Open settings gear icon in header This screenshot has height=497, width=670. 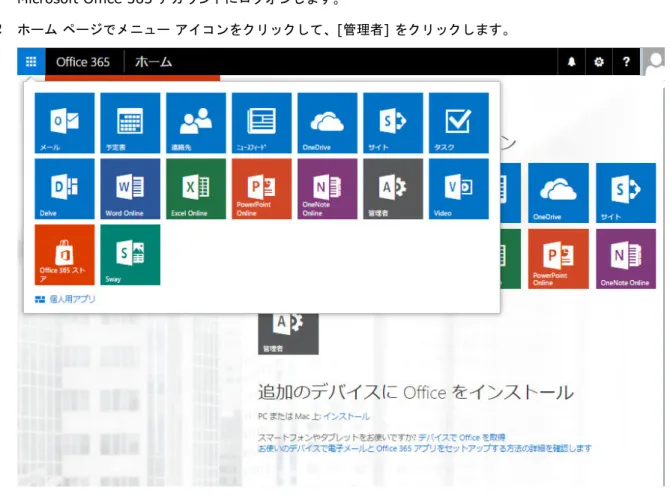pyautogui.click(x=599, y=62)
